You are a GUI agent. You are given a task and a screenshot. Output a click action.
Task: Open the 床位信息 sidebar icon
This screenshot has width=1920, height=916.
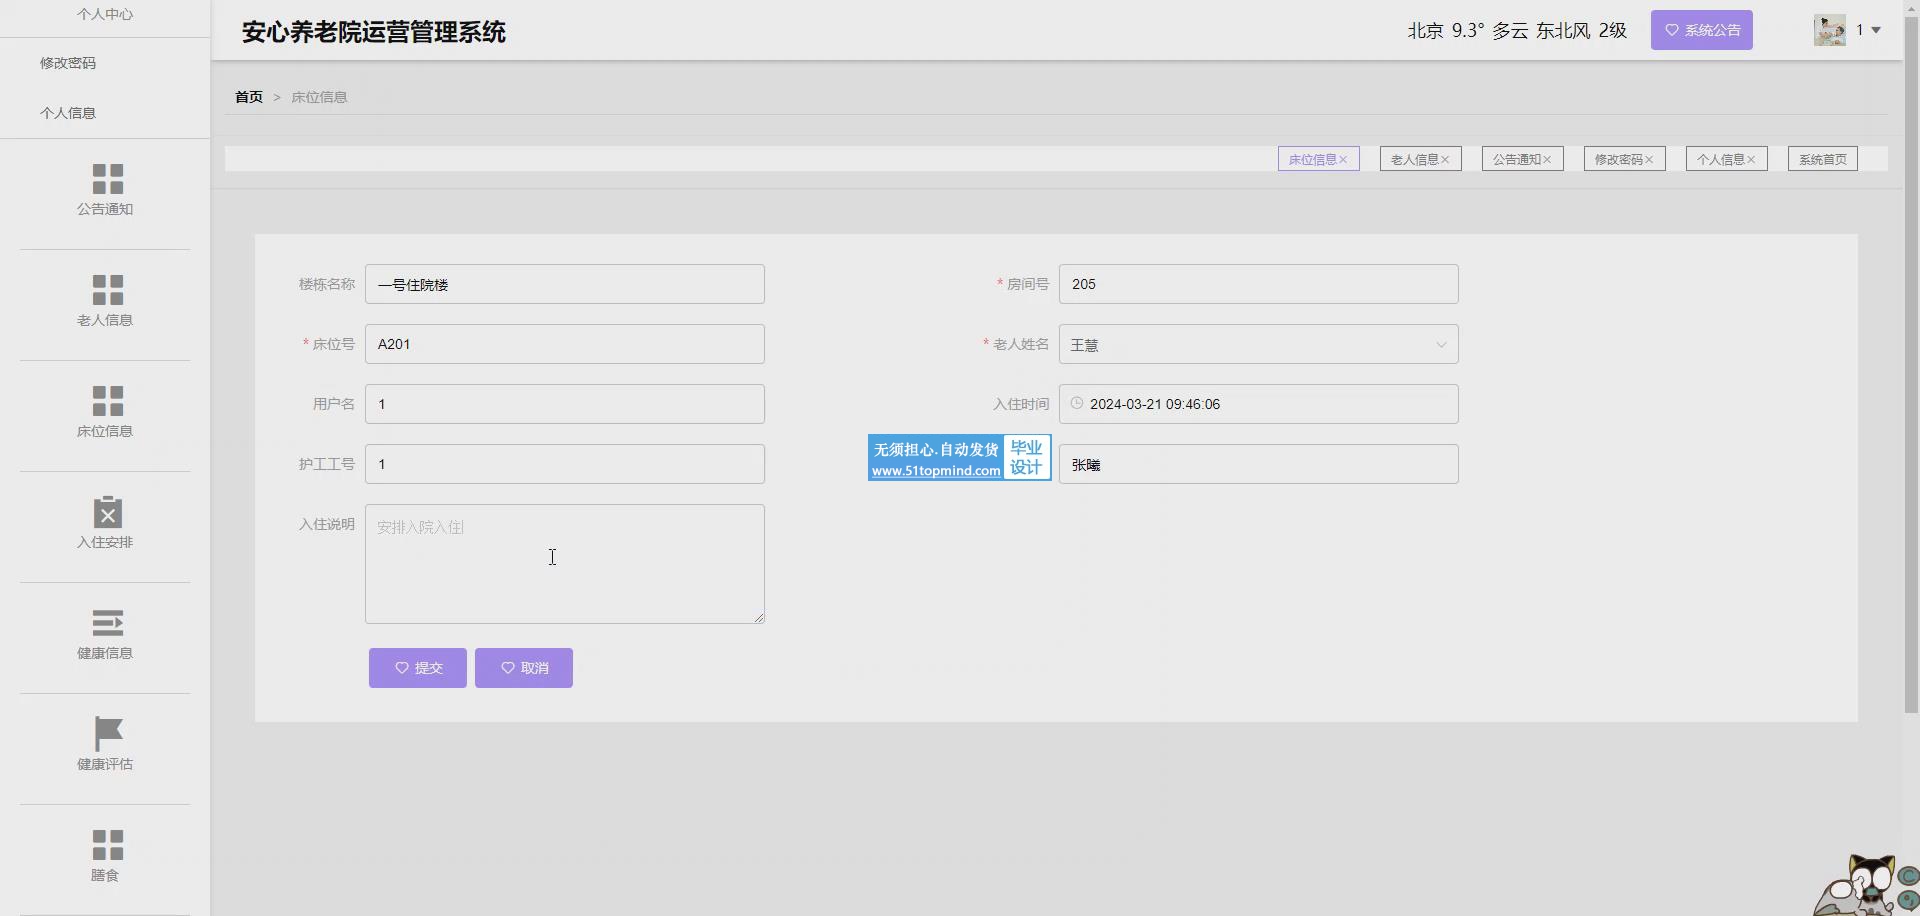[107, 401]
